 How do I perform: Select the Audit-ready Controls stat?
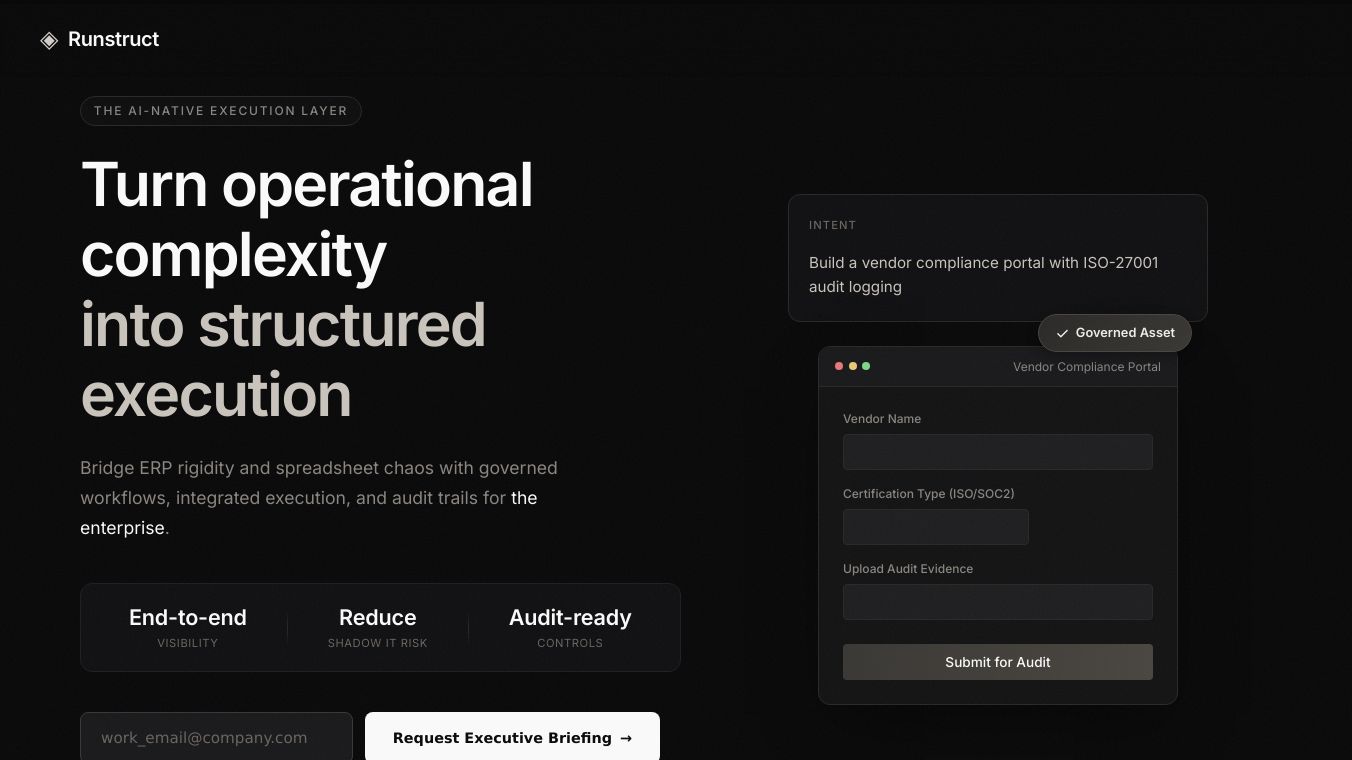click(x=570, y=627)
